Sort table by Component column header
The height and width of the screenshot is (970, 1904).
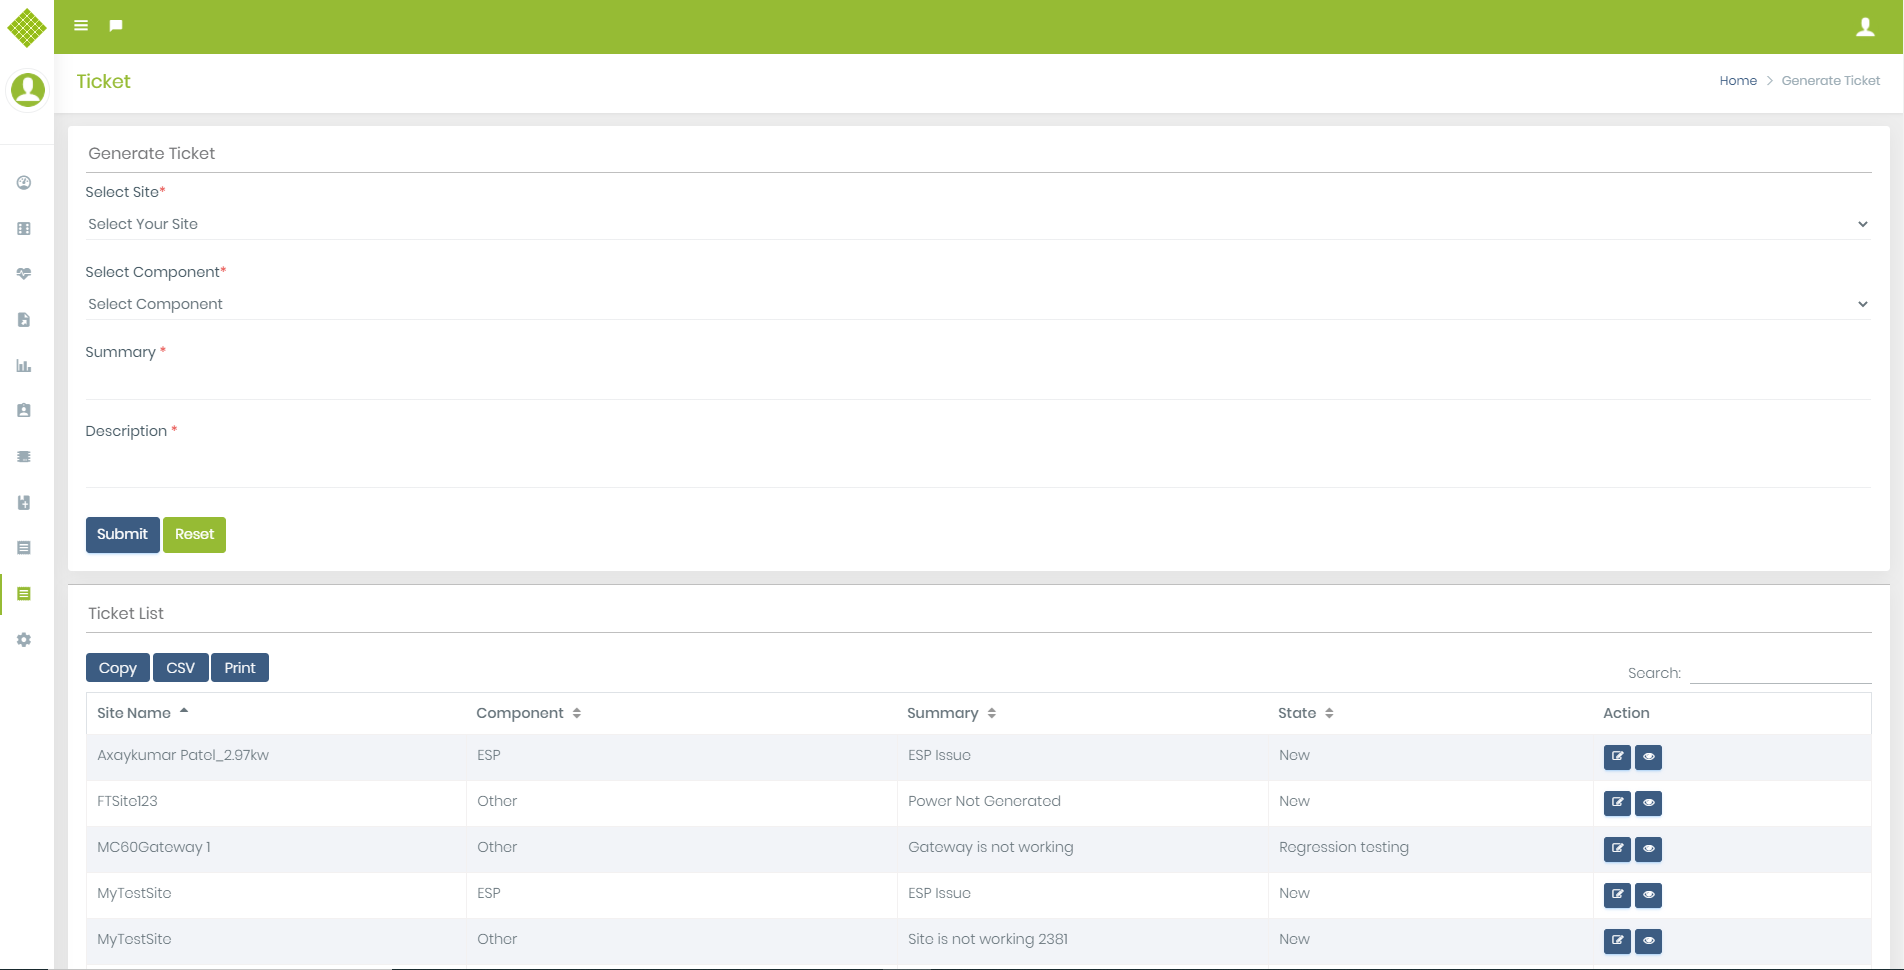pyautogui.click(x=528, y=713)
